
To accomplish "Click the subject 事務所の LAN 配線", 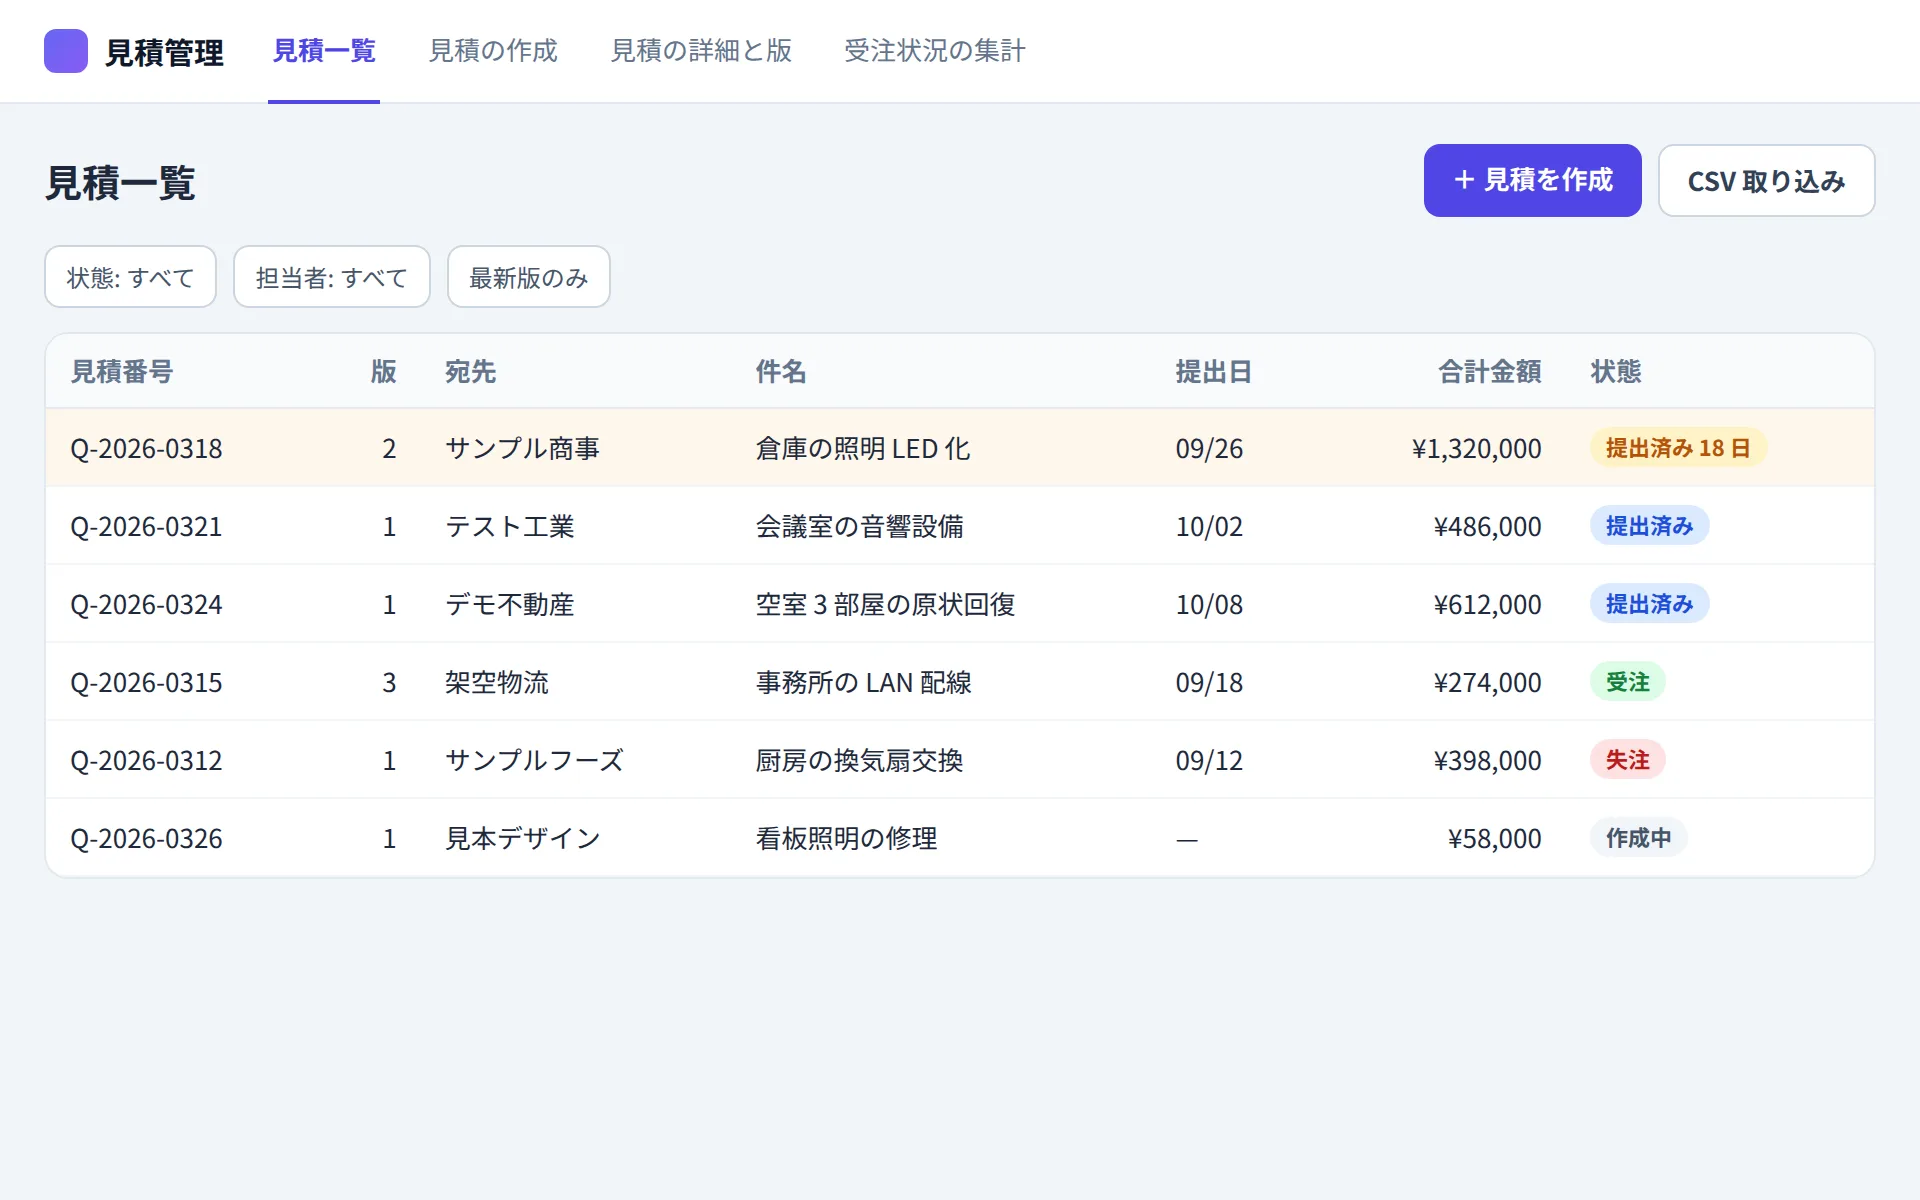I will click(863, 682).
